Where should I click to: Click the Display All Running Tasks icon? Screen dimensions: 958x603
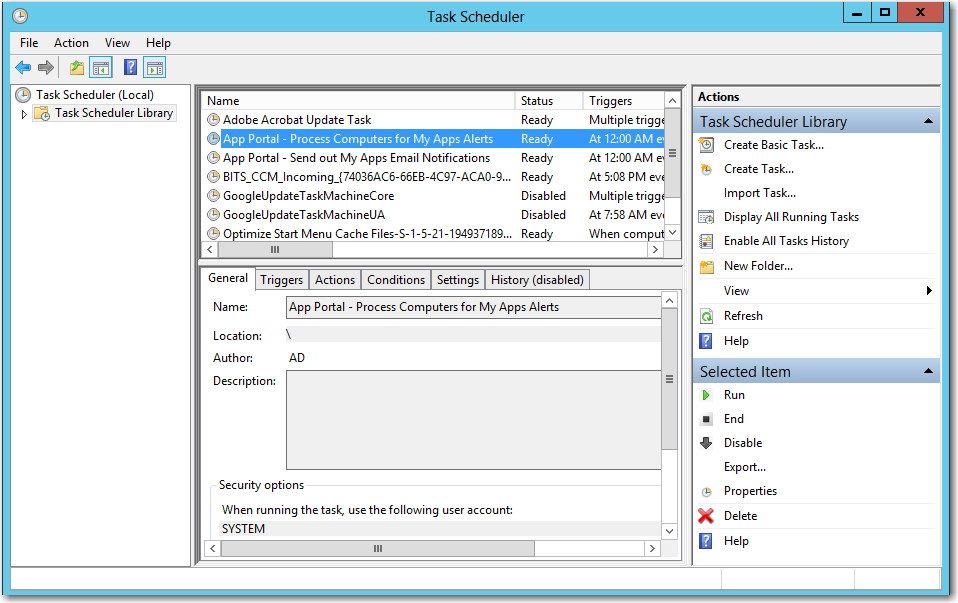click(x=706, y=217)
